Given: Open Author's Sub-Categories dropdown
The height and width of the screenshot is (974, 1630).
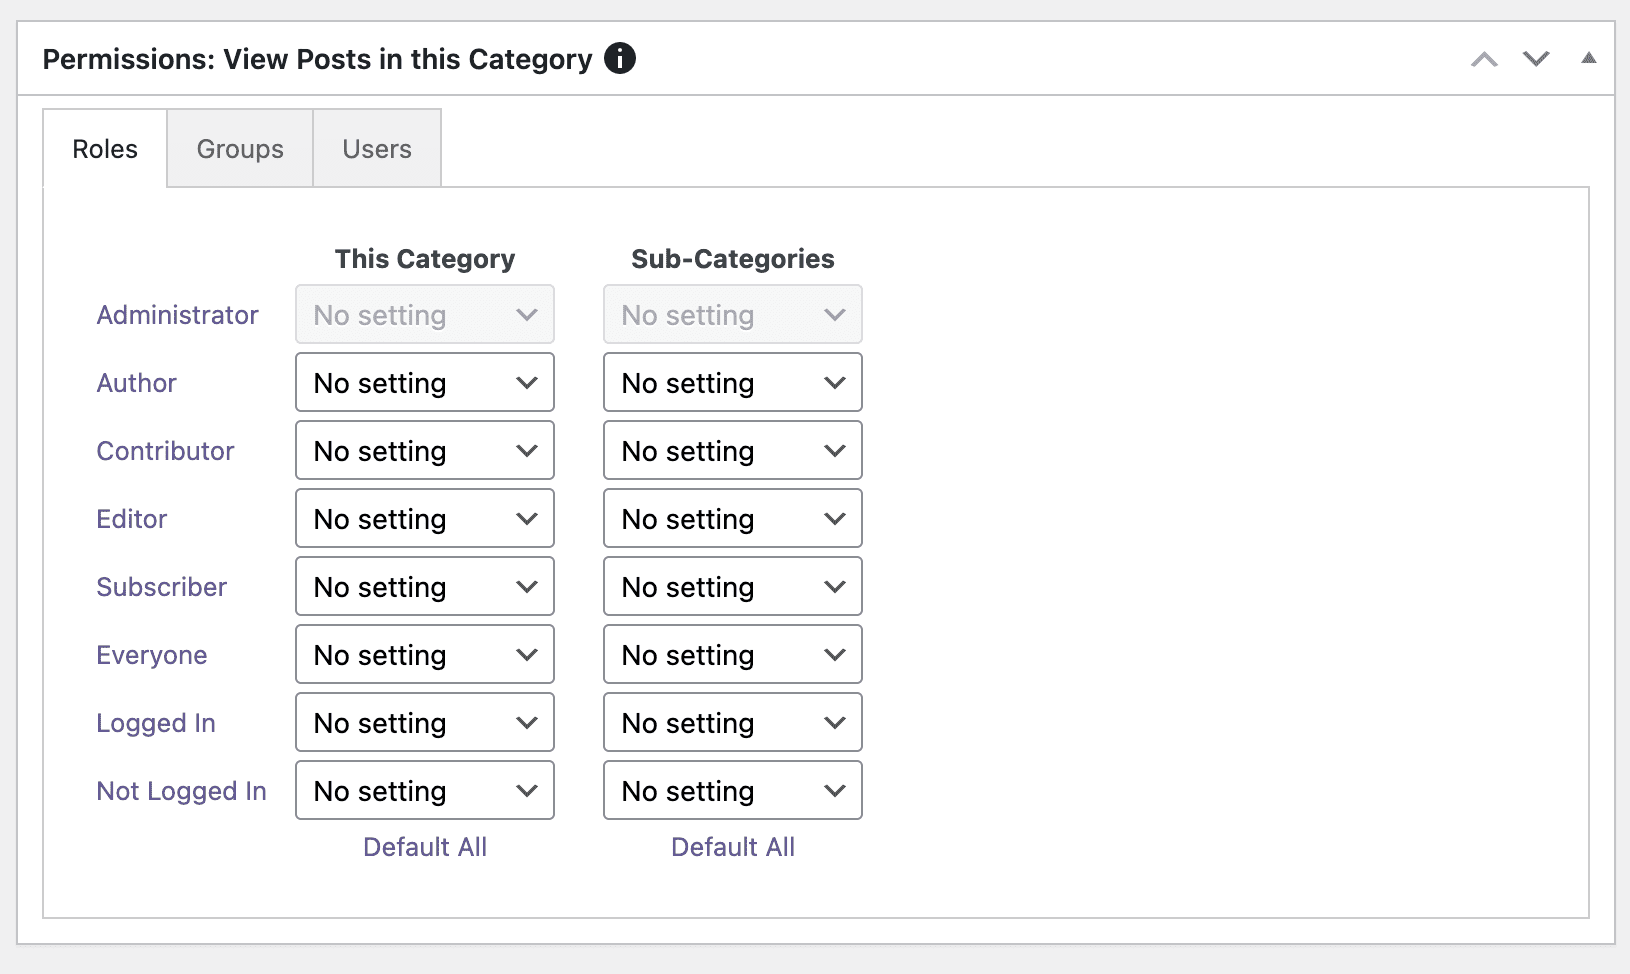Looking at the screenshot, I should [x=732, y=382].
